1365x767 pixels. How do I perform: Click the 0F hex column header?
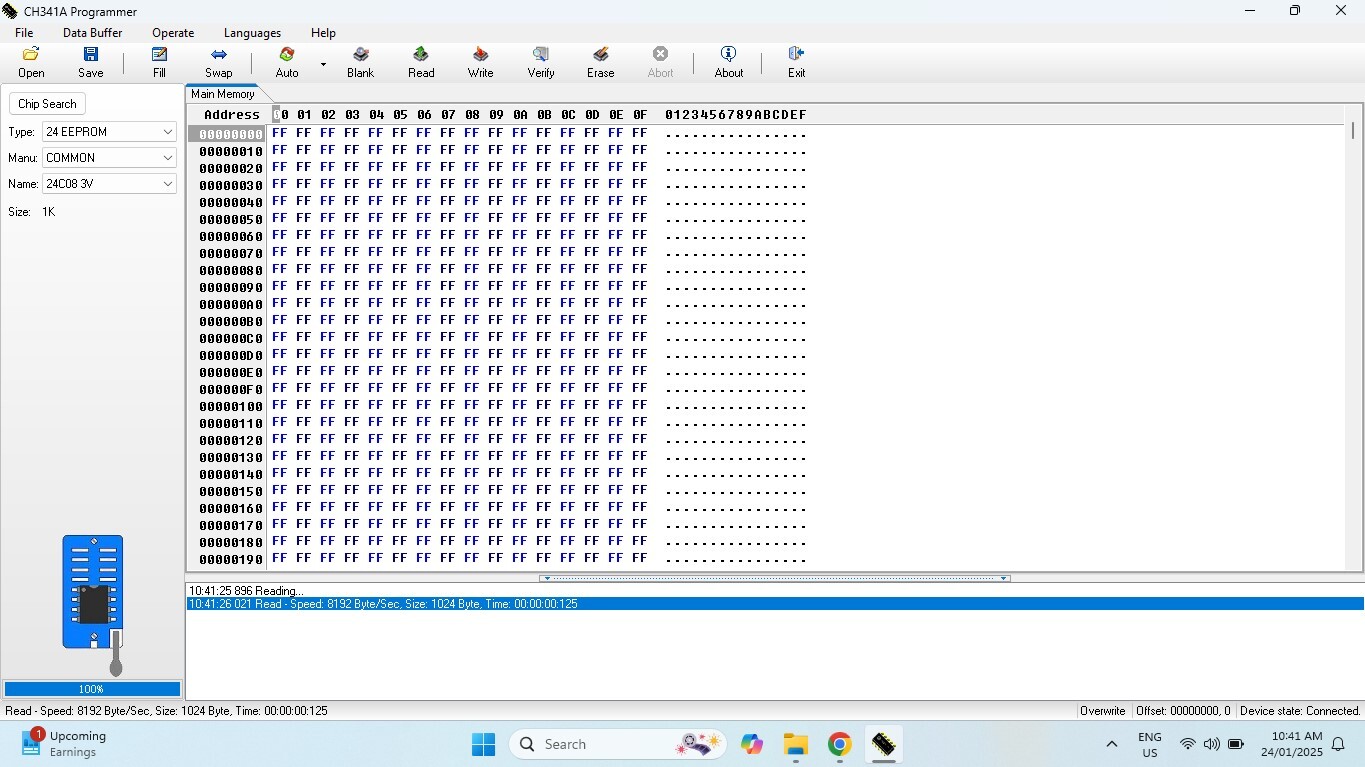(640, 115)
